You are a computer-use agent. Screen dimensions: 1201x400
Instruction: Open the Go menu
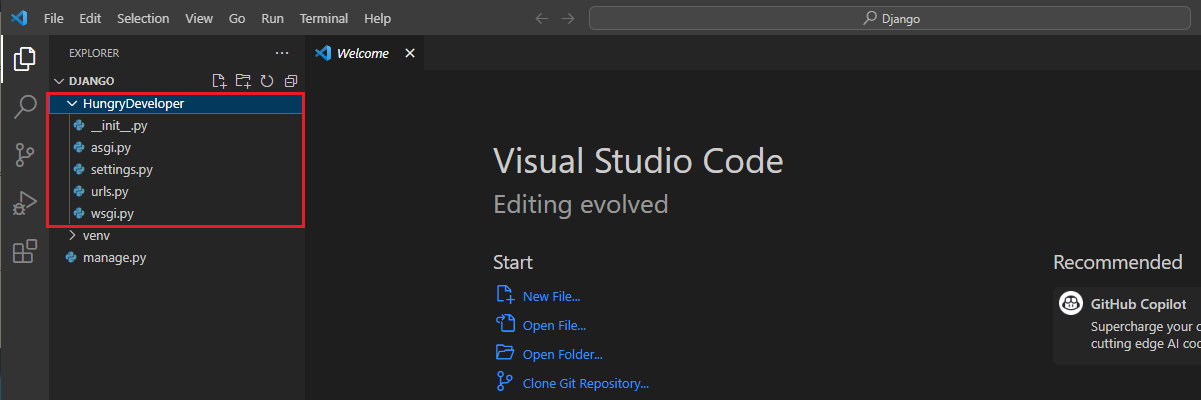coord(237,18)
